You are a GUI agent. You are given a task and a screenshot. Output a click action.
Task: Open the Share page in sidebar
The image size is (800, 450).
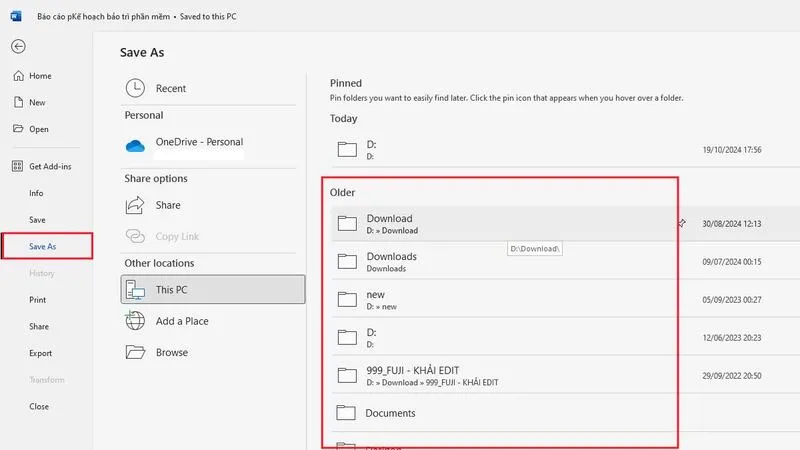pos(39,326)
